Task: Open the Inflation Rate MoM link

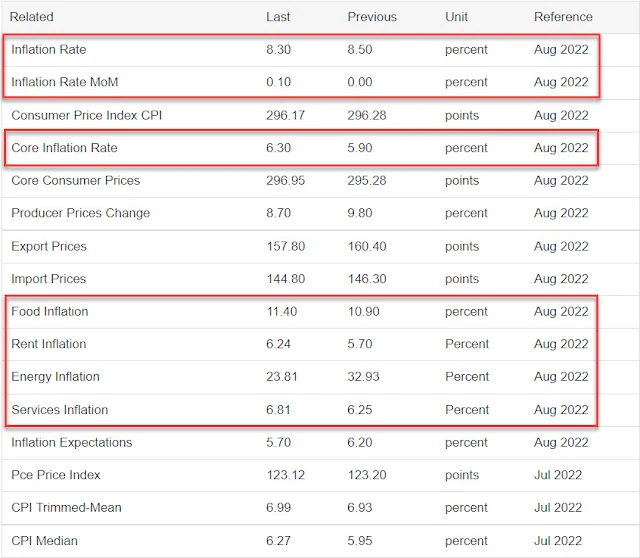Action: pos(64,82)
